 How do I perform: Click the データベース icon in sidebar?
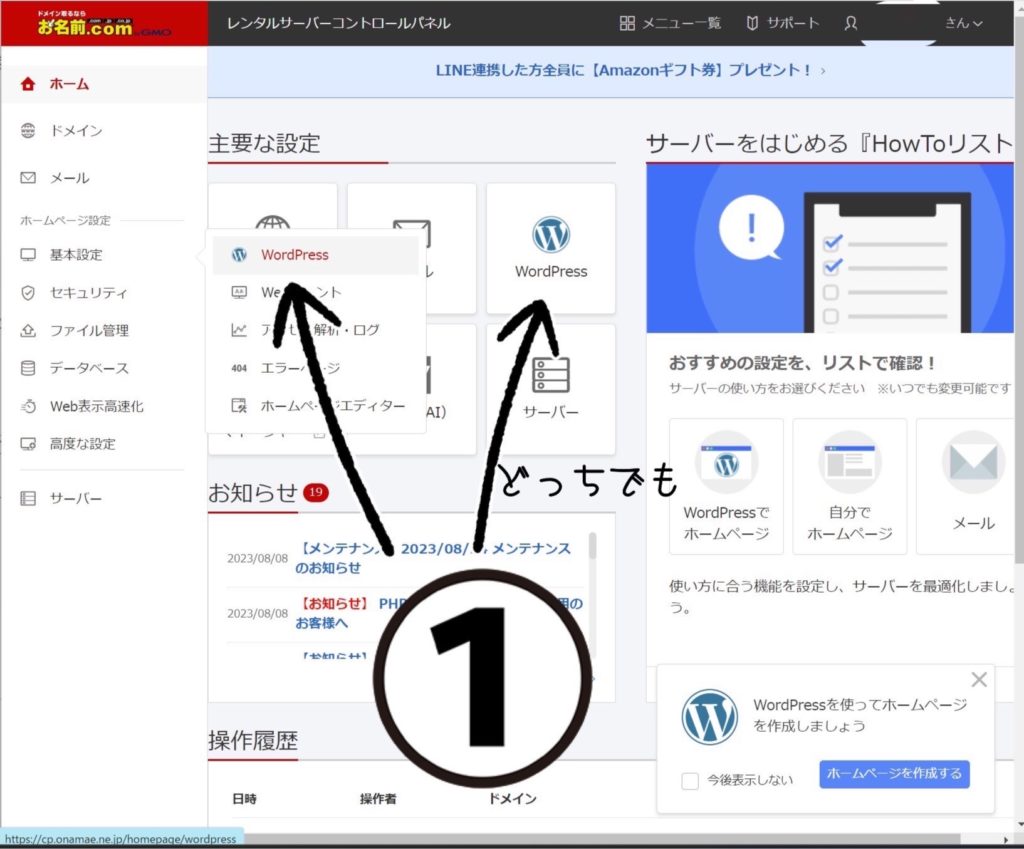coord(28,368)
